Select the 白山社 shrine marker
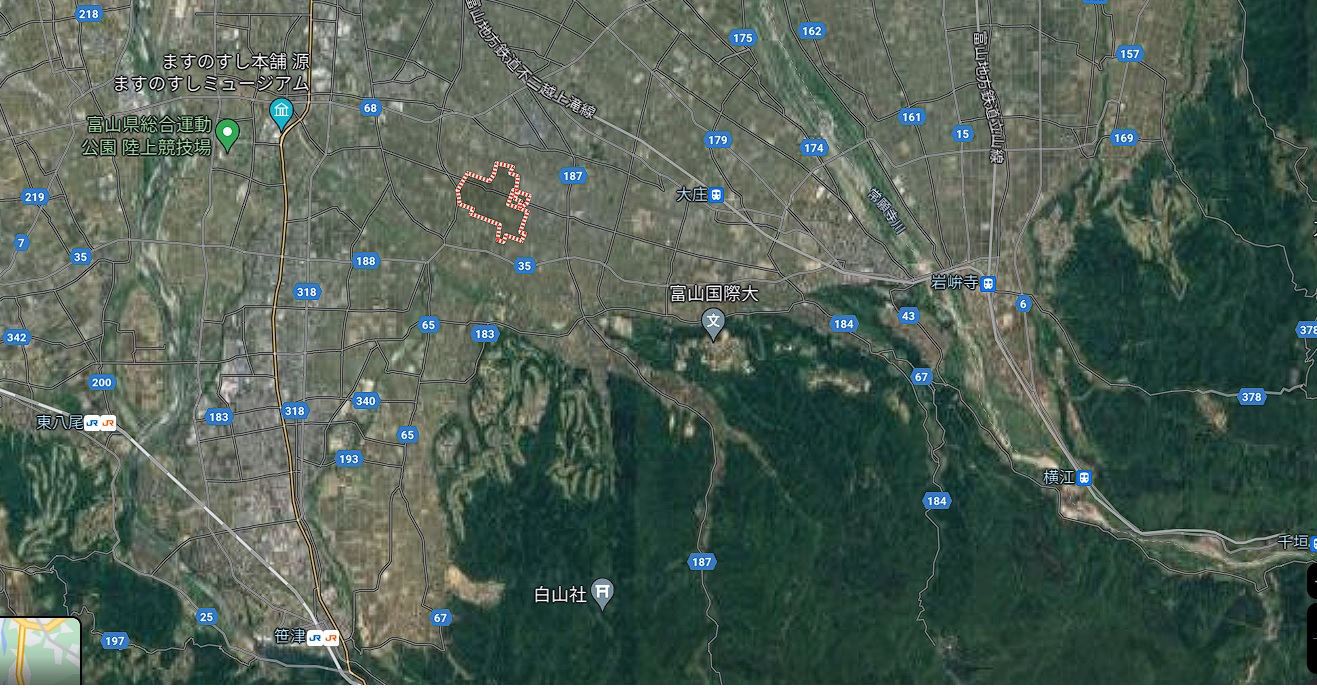The image size is (1317, 690). pyautogui.click(x=602, y=593)
